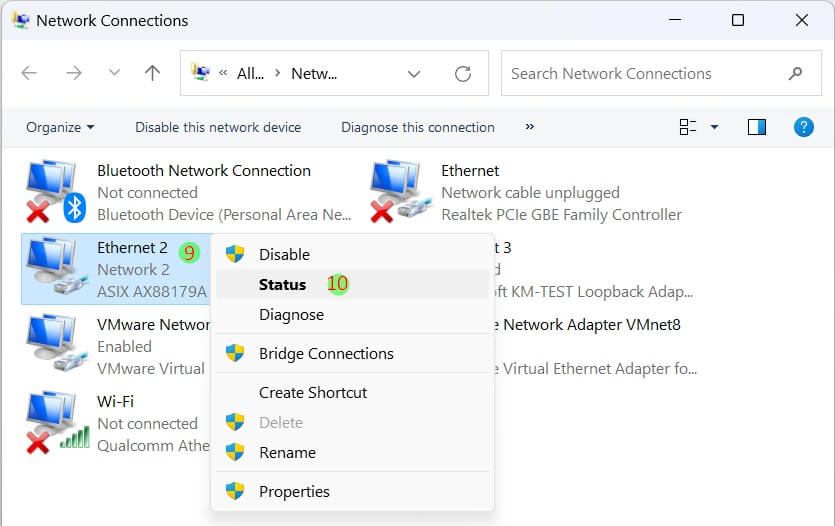Click the change view layout icon

pyautogui.click(x=688, y=127)
